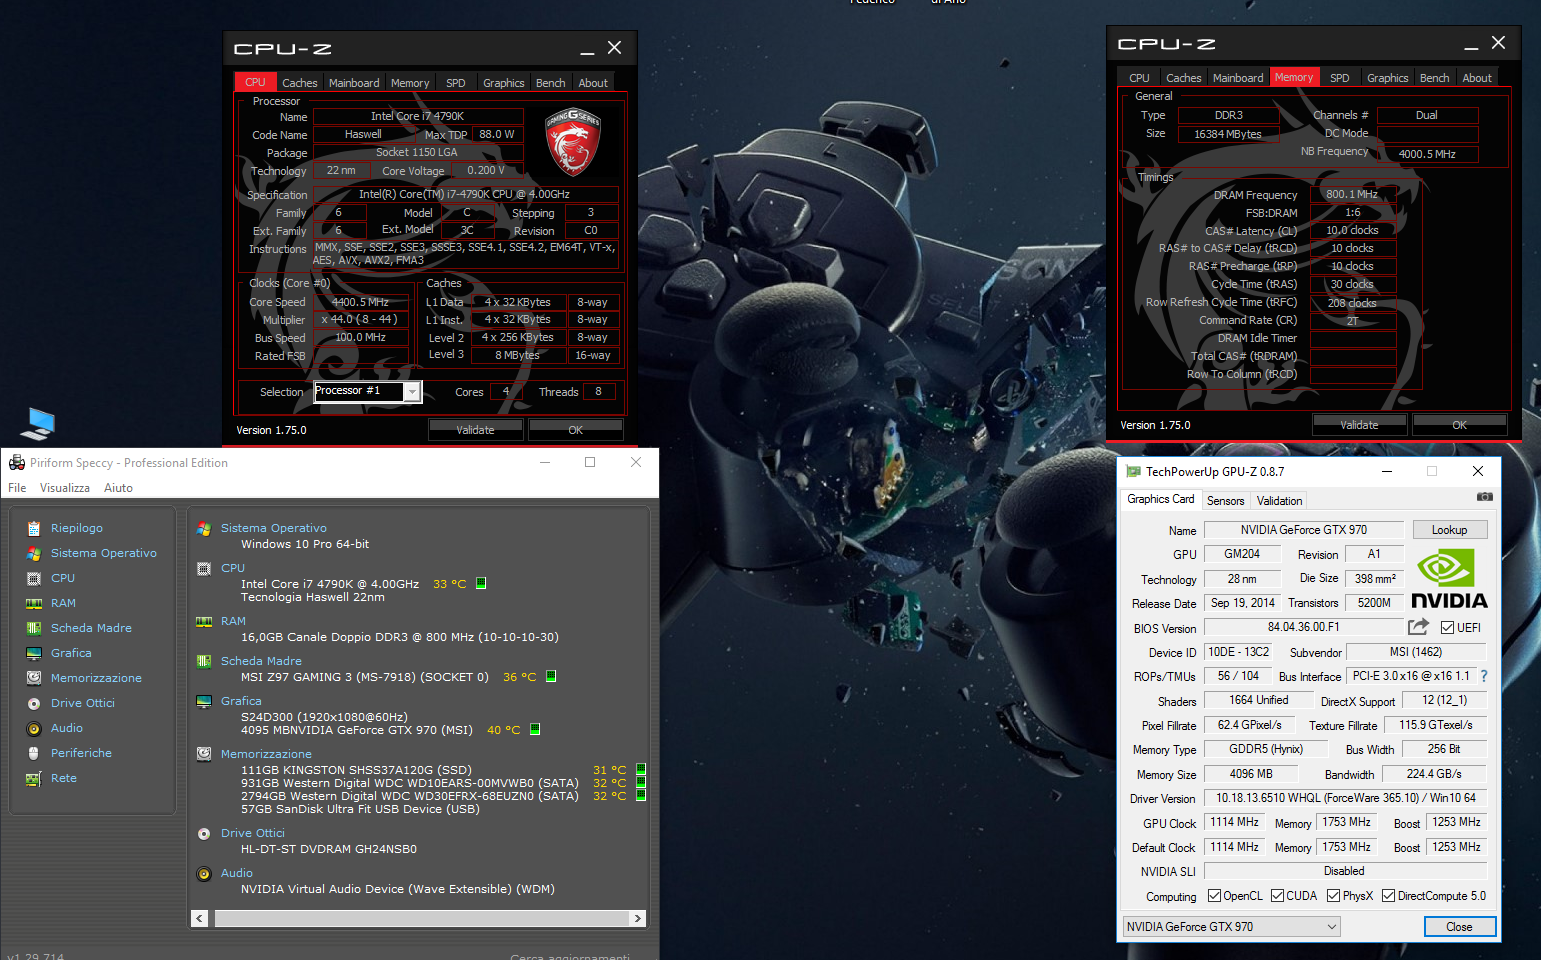Toggle the OpenCL checkbox
The image size is (1541, 960).
1214,896
